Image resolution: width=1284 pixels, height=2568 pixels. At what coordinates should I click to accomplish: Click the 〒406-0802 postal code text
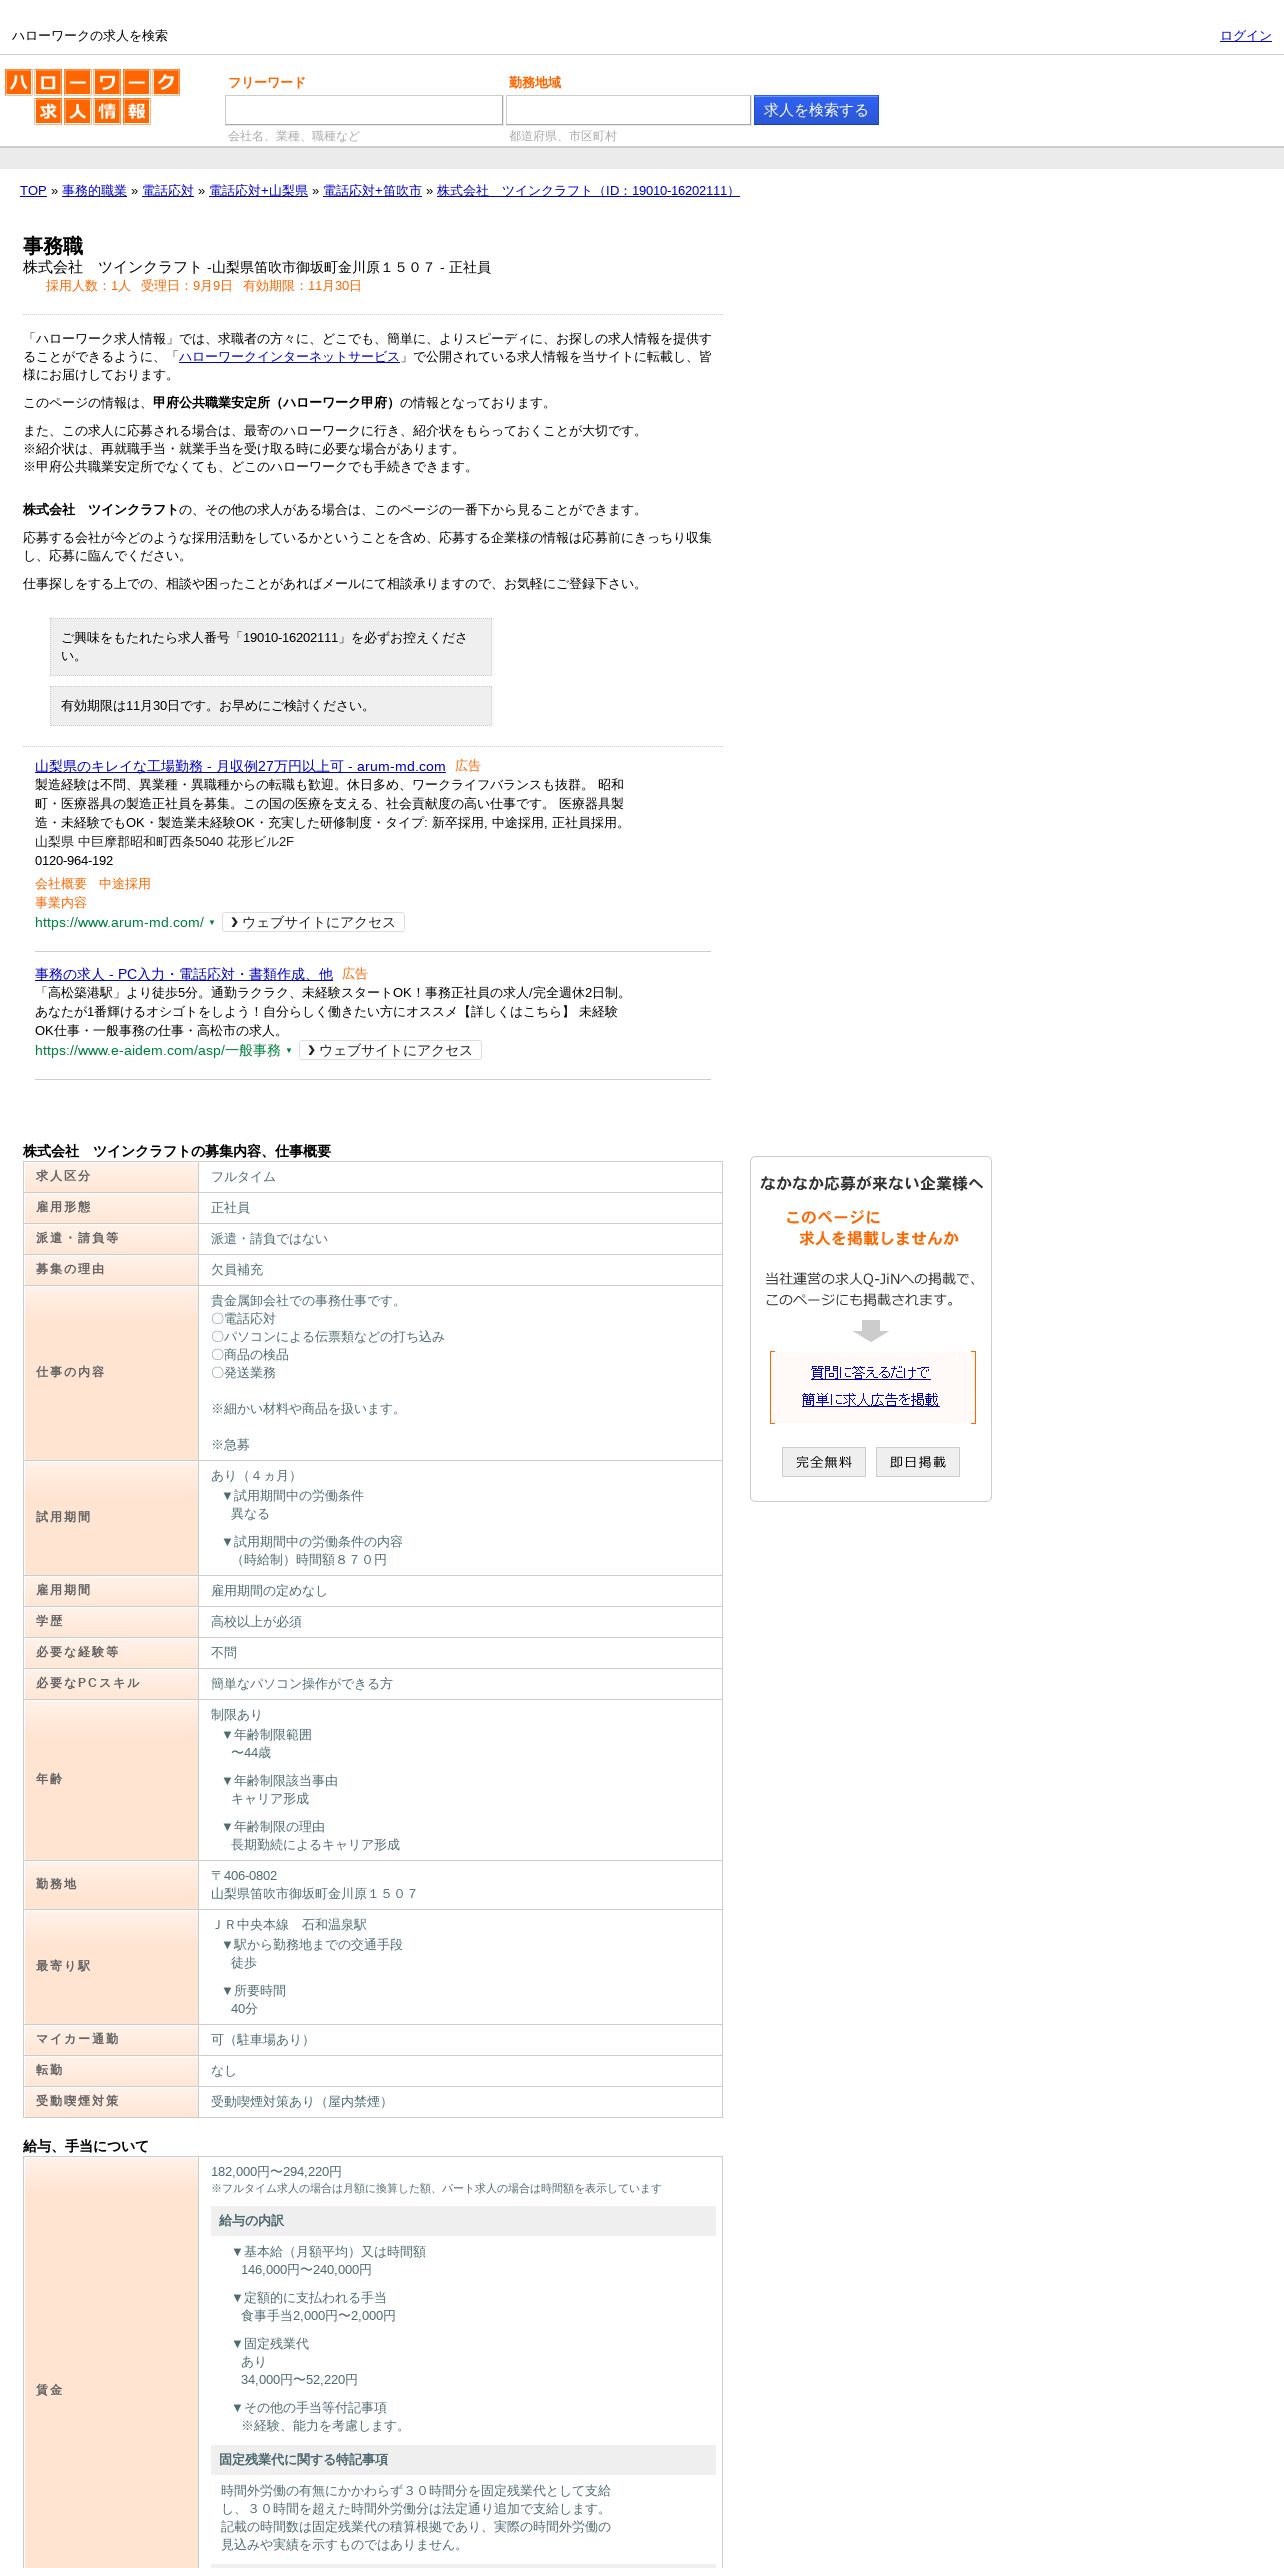pos(244,1876)
